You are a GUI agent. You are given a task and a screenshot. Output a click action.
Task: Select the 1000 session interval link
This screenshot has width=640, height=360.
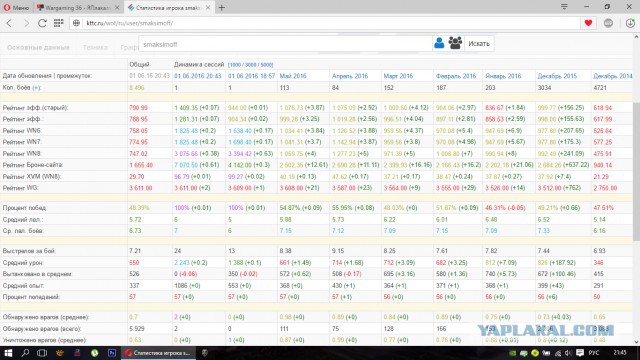pos(234,65)
